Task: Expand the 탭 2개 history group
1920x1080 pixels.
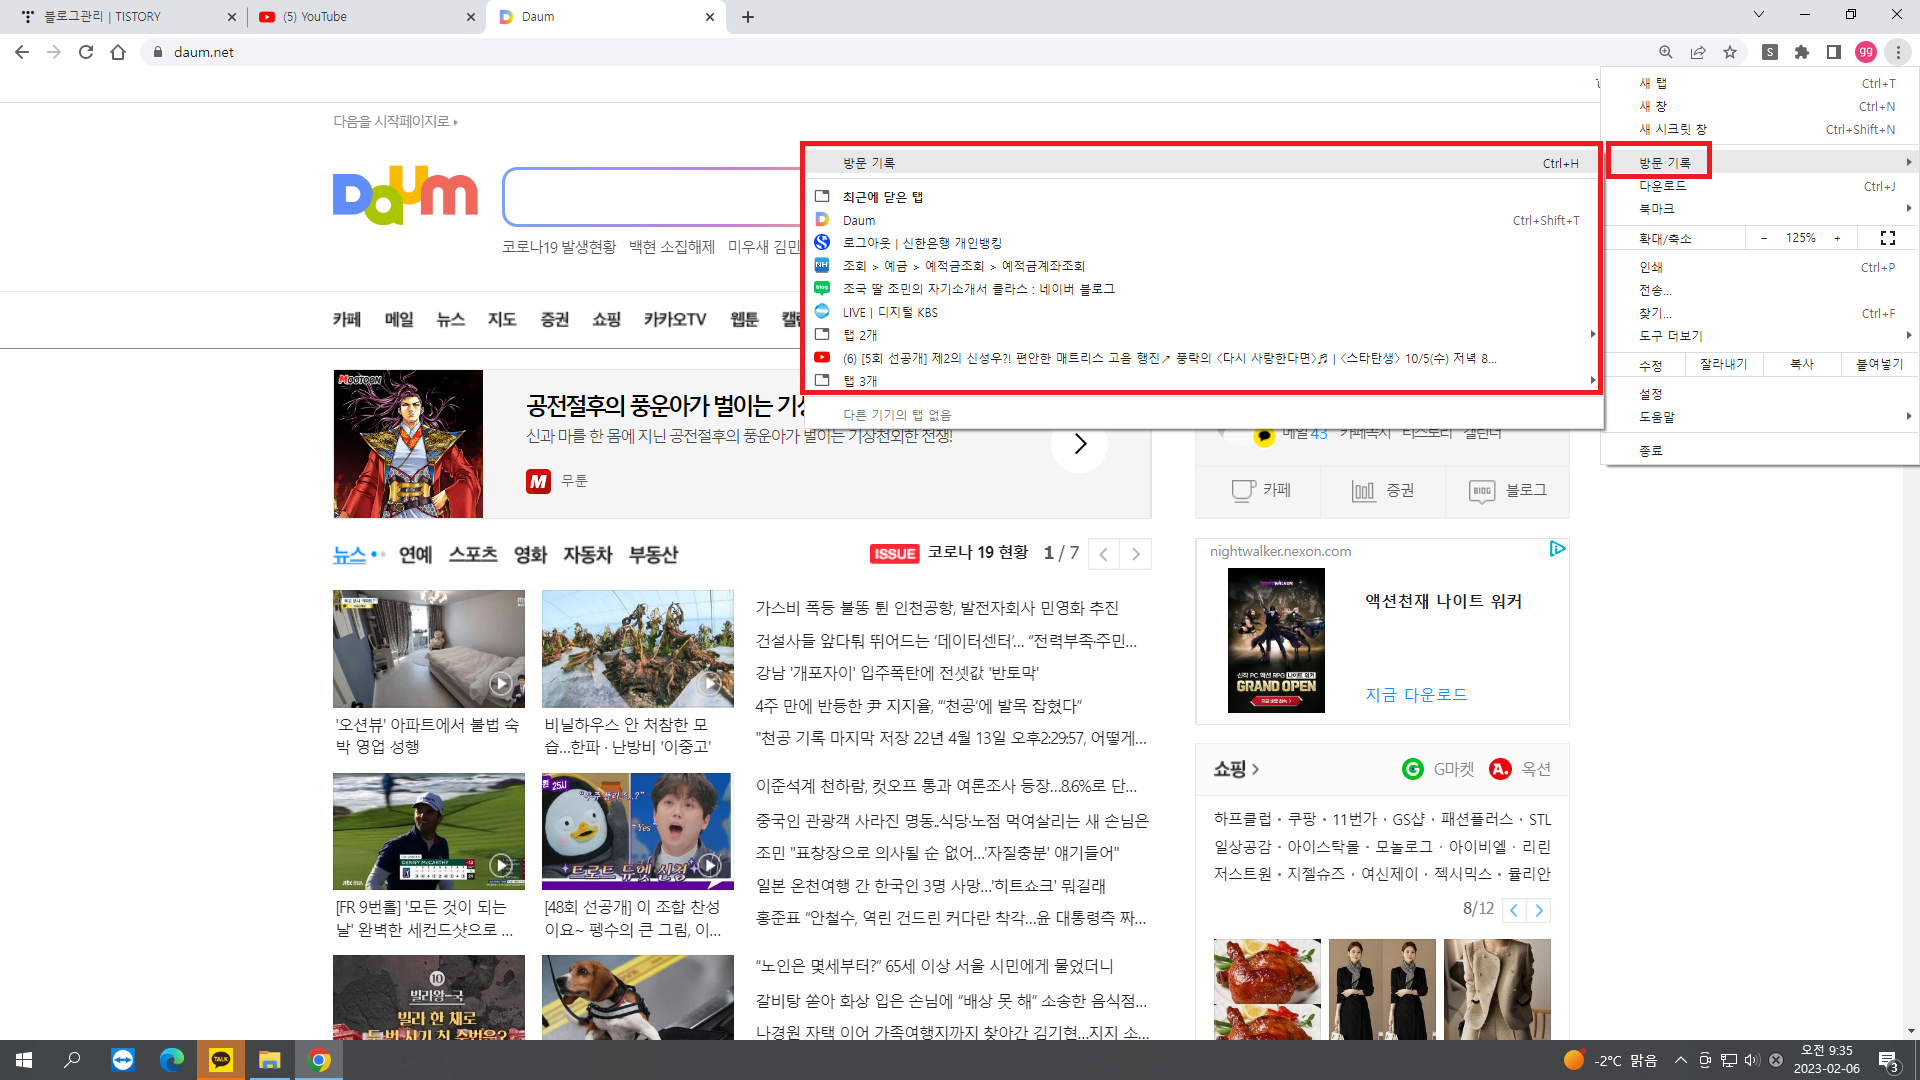Action: (1202, 335)
